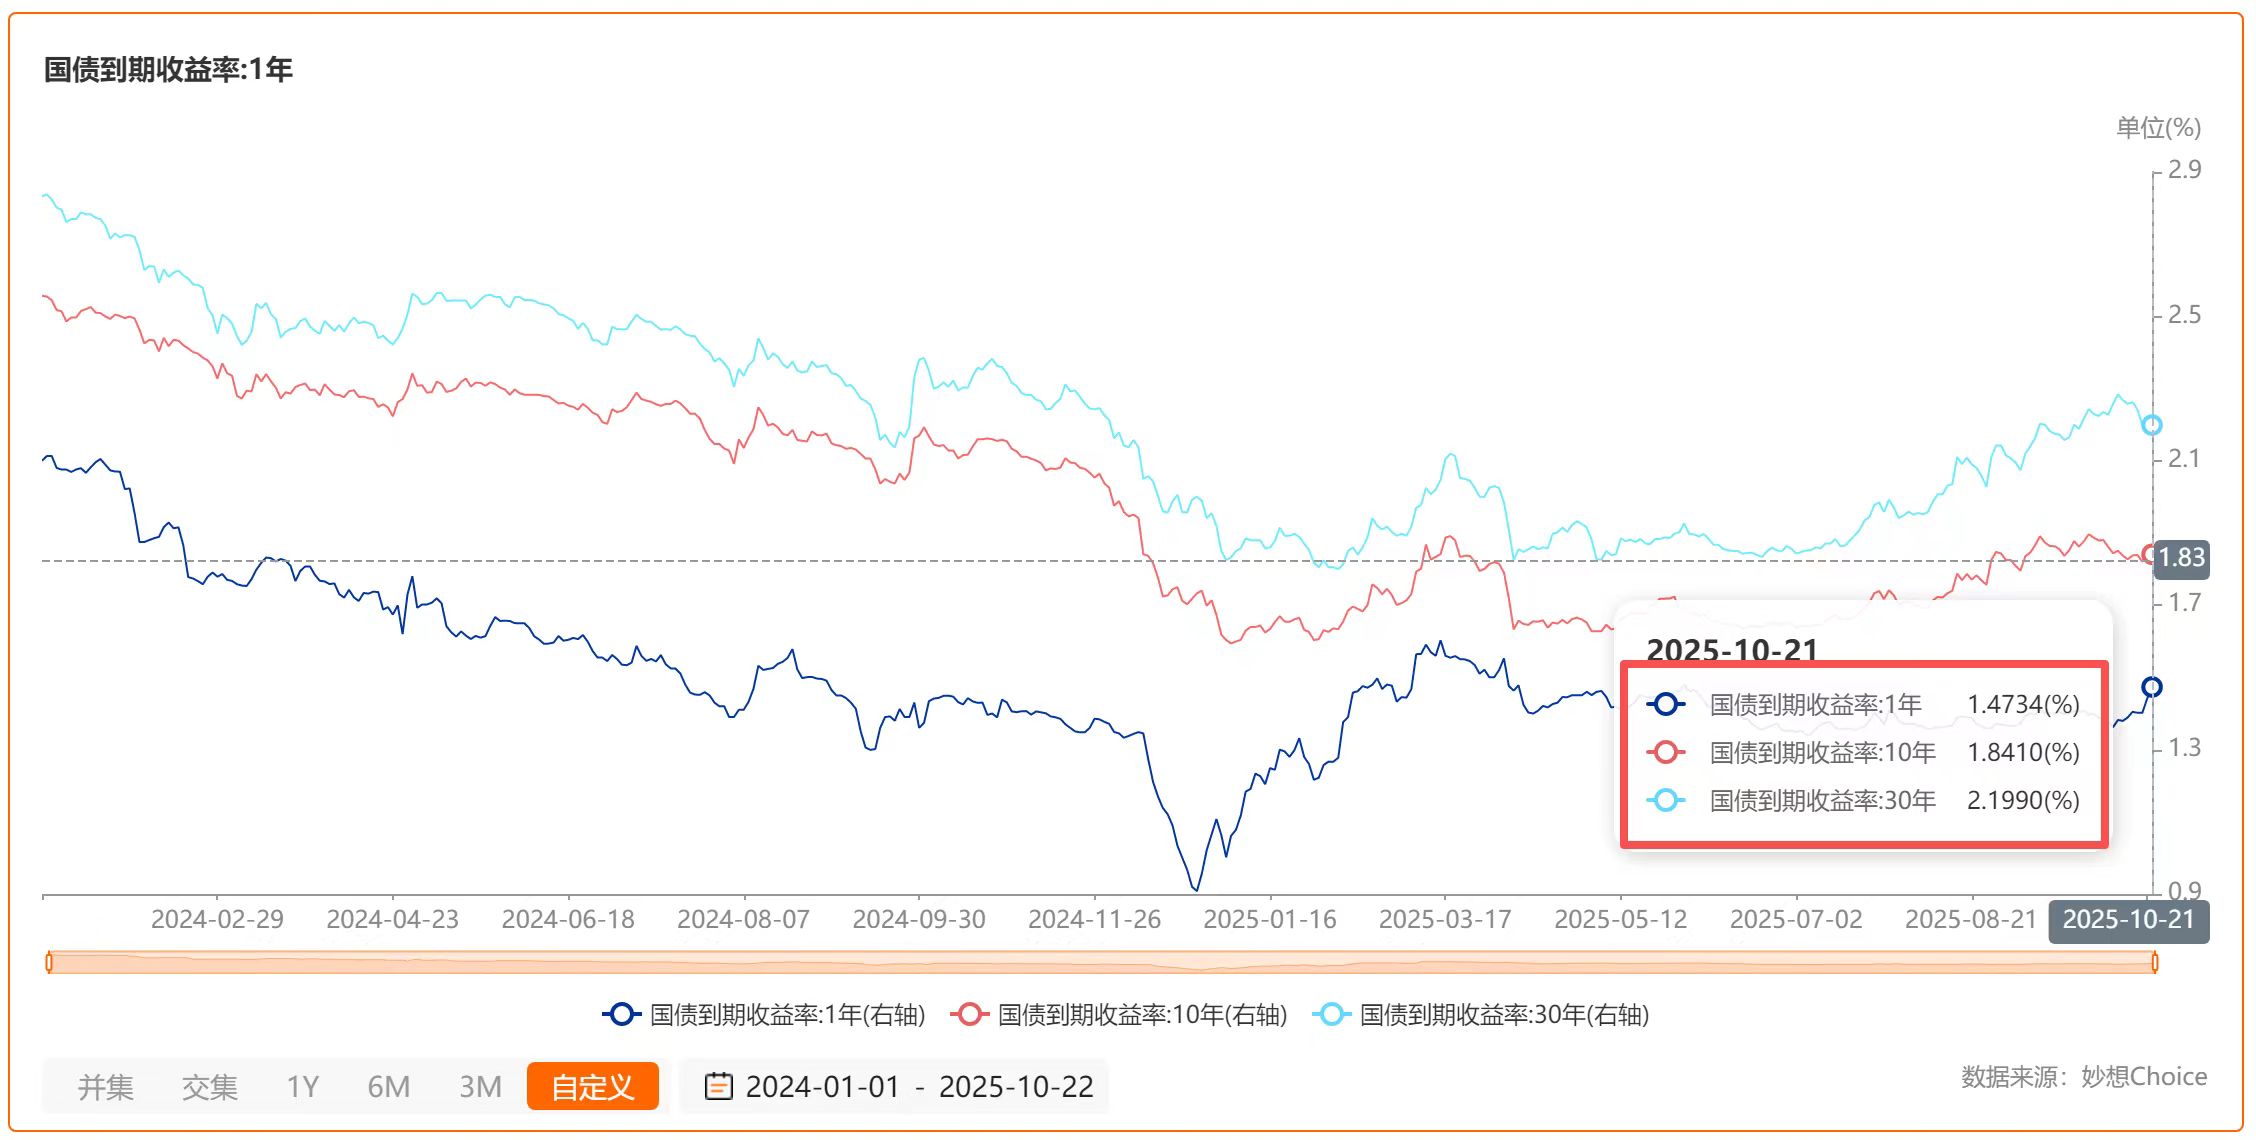Click the 2025-10-21 x-axis date label
The width and height of the screenshot is (2256, 1140).
pyautogui.click(x=2128, y=920)
